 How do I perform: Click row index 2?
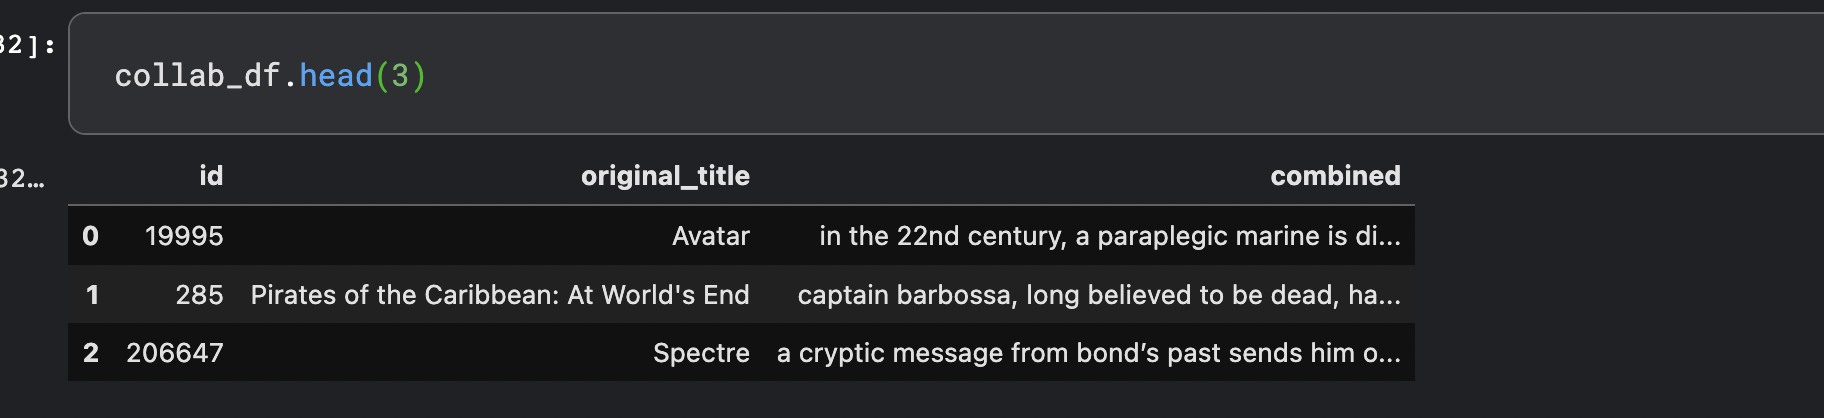[x=91, y=353]
